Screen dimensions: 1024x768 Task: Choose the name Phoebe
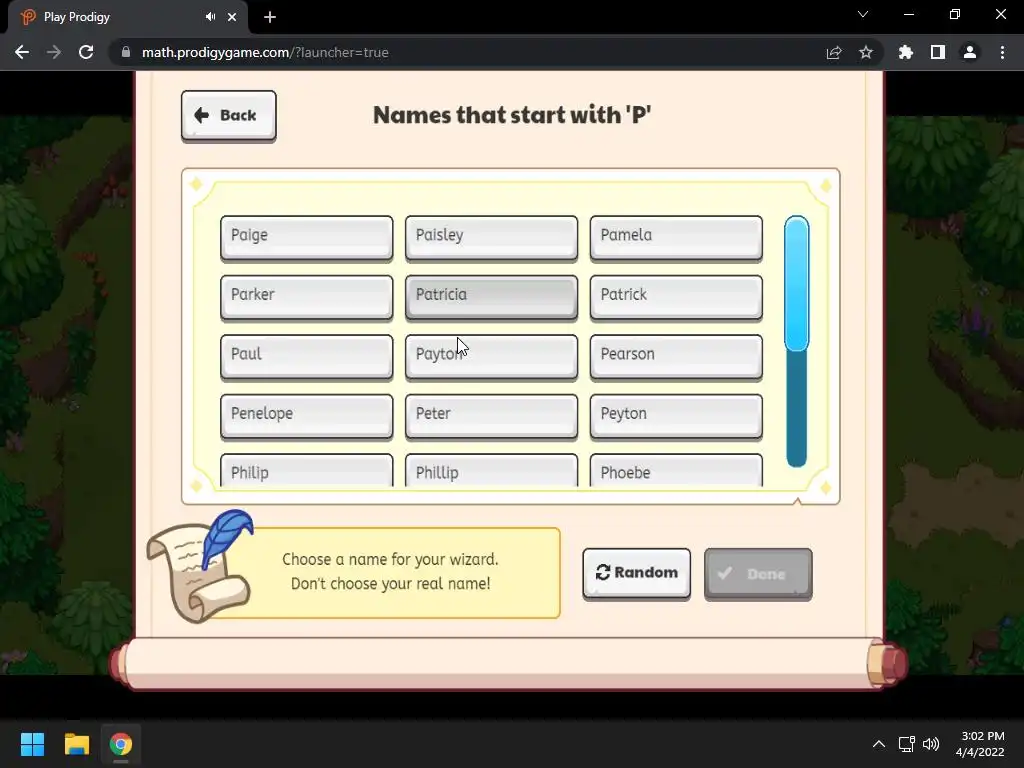676,470
